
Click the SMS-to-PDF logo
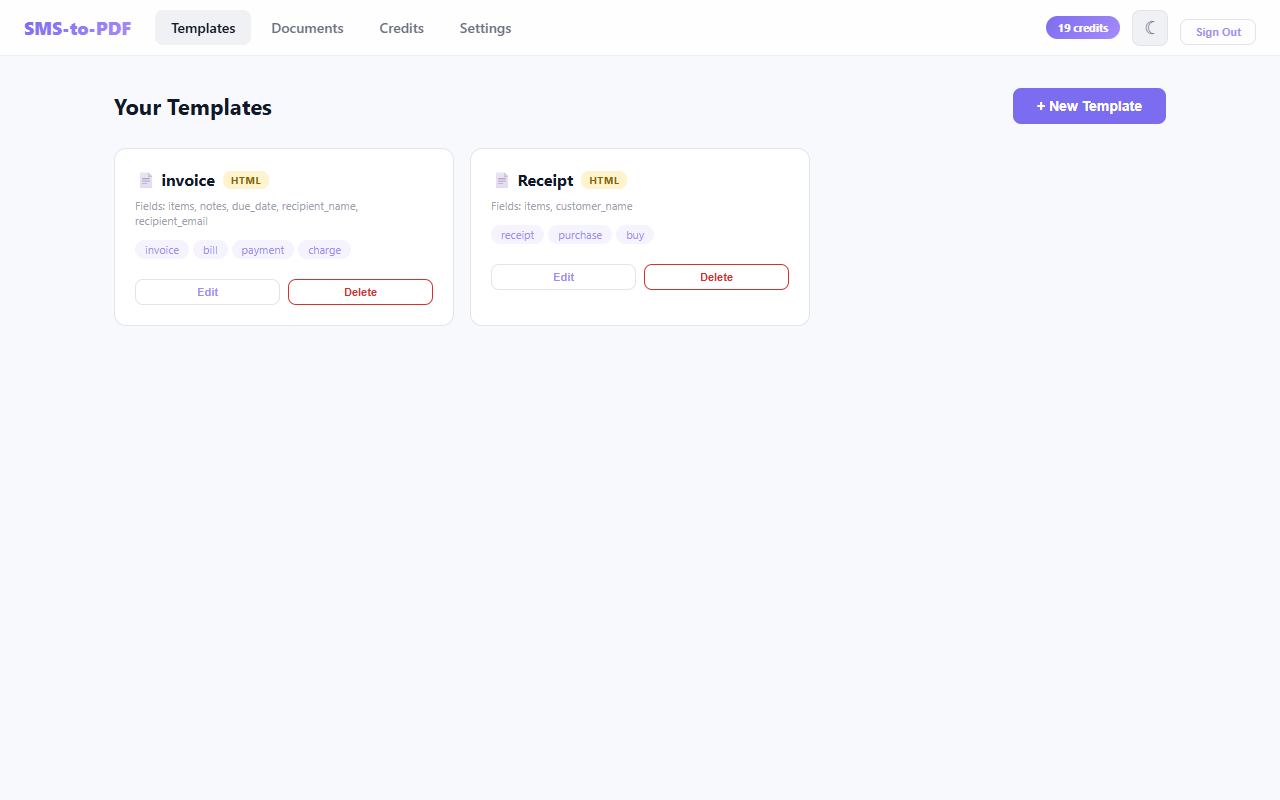[77, 27]
